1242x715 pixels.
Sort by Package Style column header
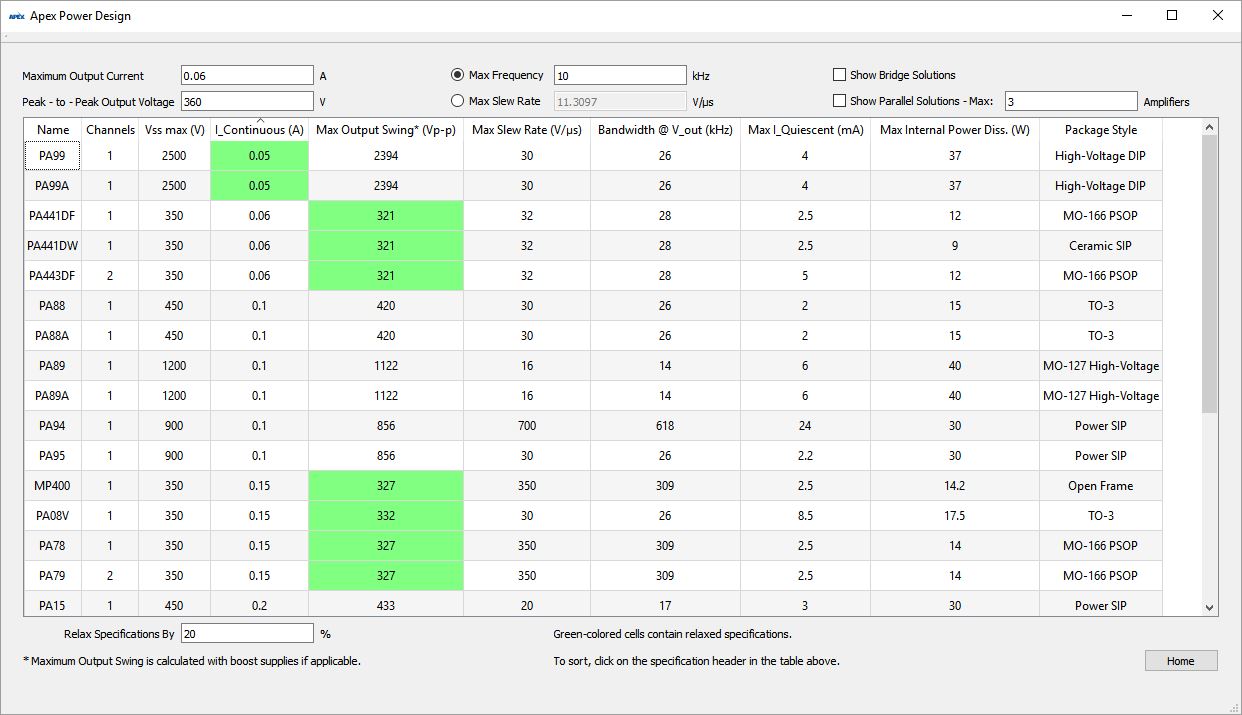[x=1100, y=130]
